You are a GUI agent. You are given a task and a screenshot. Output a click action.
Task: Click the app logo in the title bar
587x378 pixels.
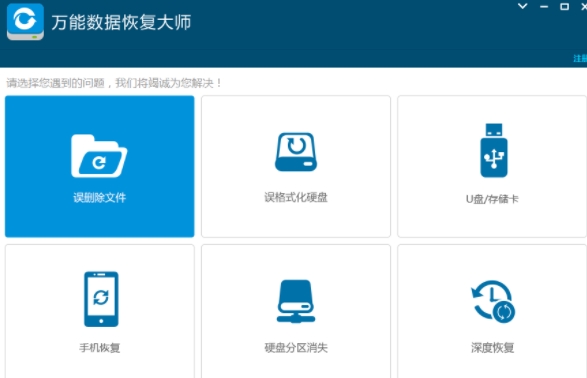tap(25, 22)
